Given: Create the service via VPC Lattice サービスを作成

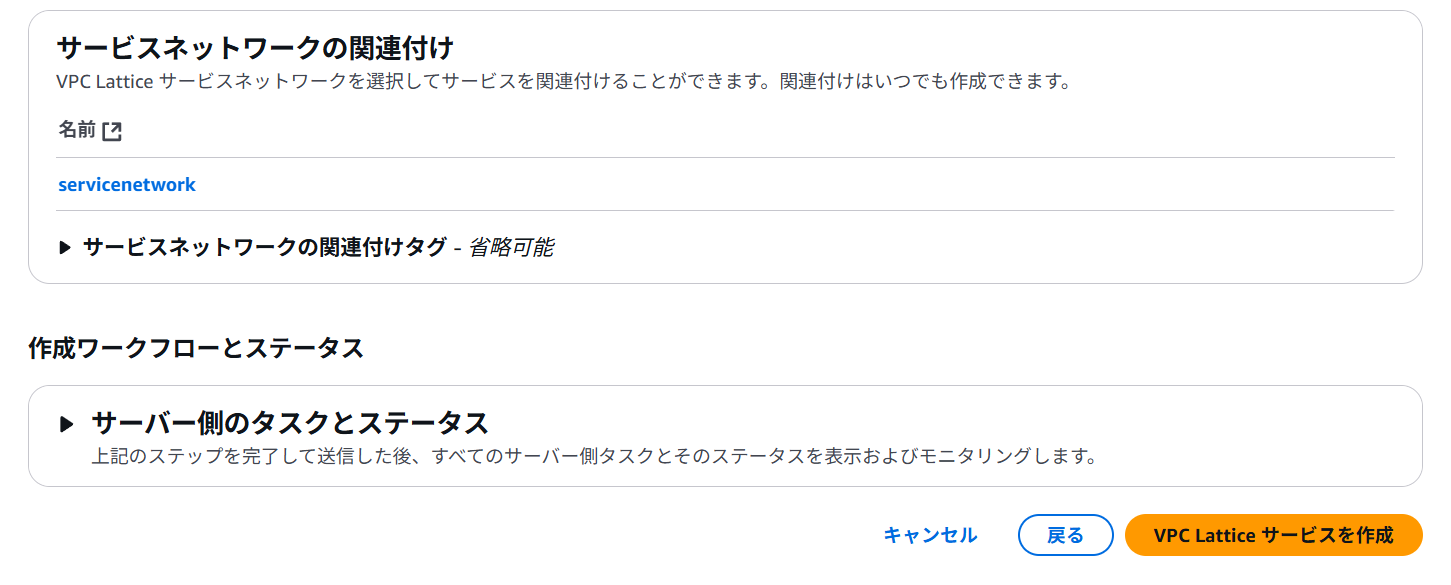Looking at the screenshot, I should pyautogui.click(x=1273, y=535).
